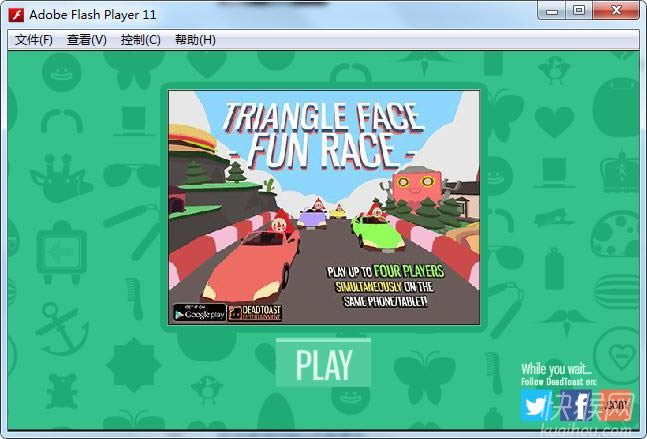Open the 查看(V) menu
Viewport: 647px width, 439px height.
pyautogui.click(x=87, y=40)
